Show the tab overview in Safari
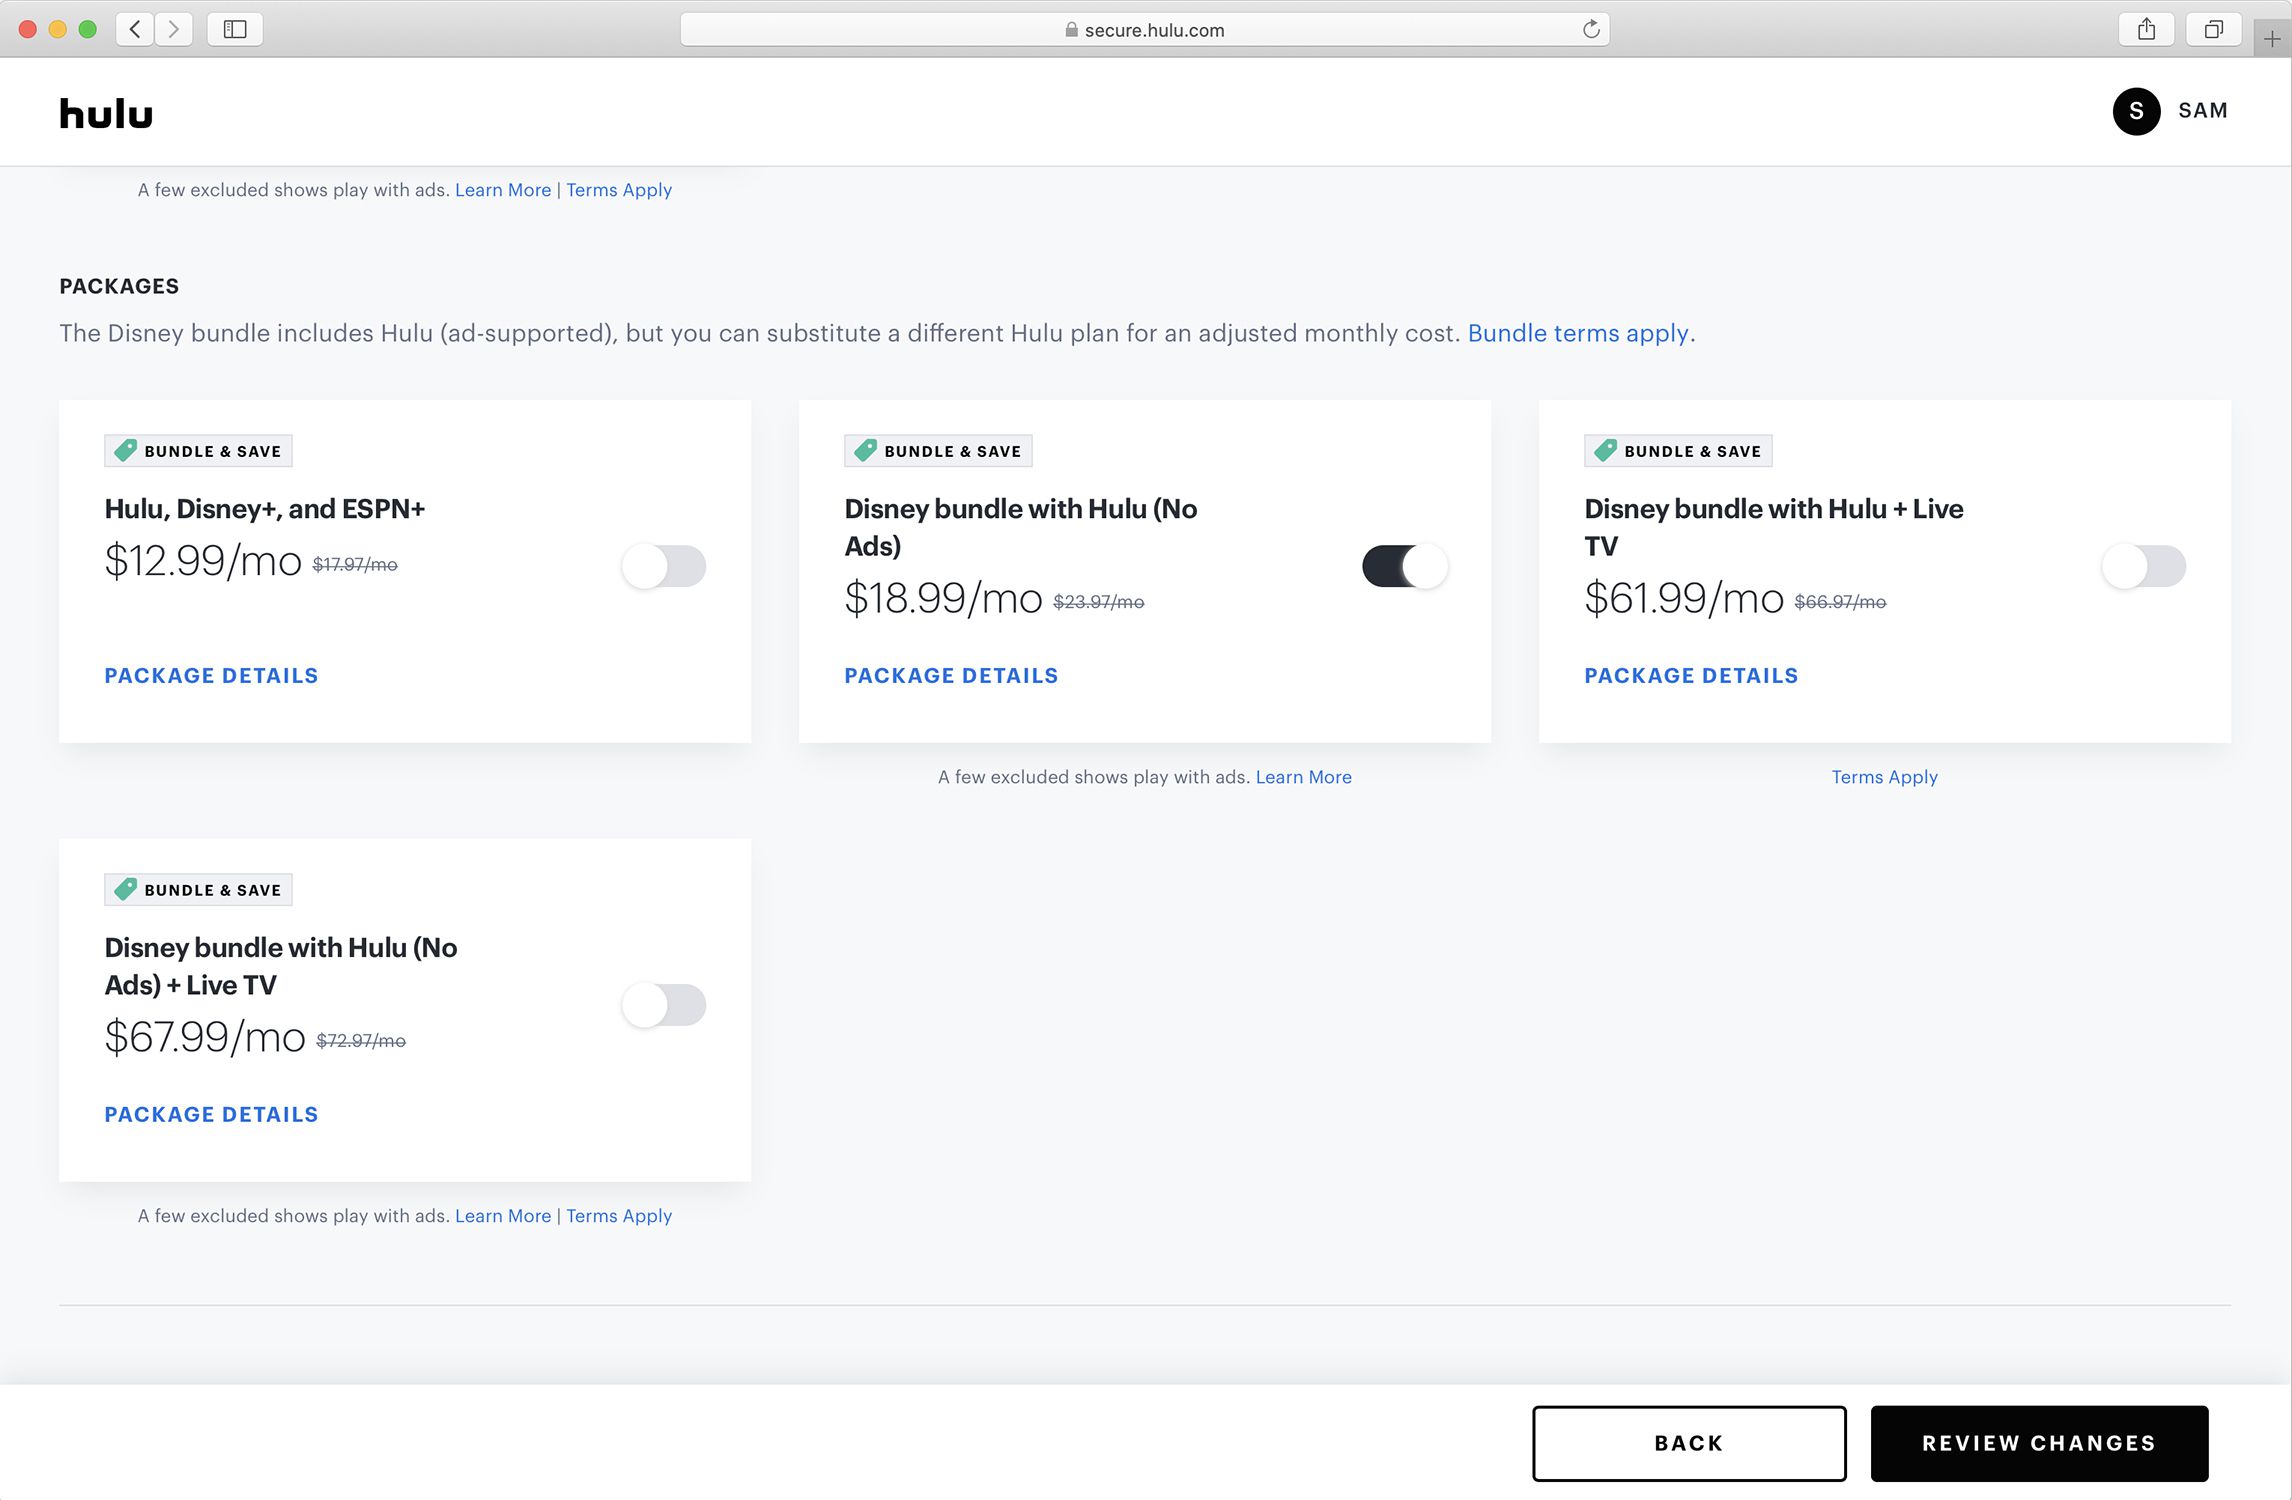The image size is (2292, 1500). (x=2214, y=29)
